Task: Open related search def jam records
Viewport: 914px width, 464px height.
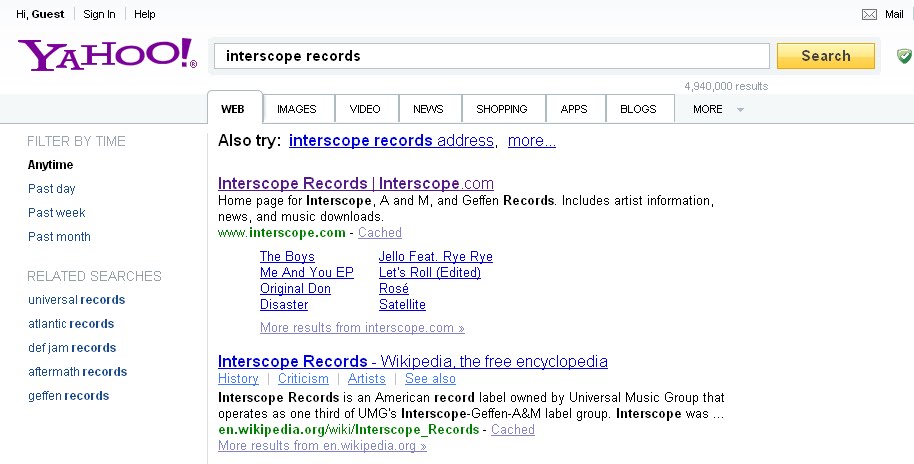Action: click(72, 347)
